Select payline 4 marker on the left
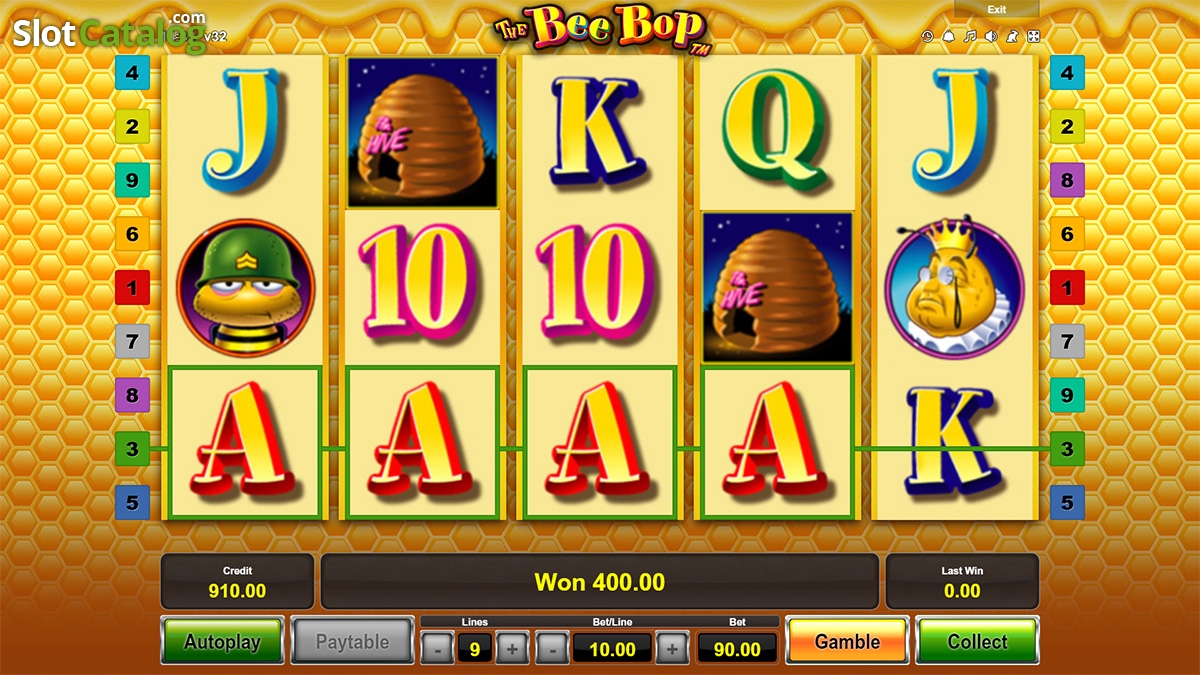Image resolution: width=1200 pixels, height=675 pixels. click(x=132, y=73)
